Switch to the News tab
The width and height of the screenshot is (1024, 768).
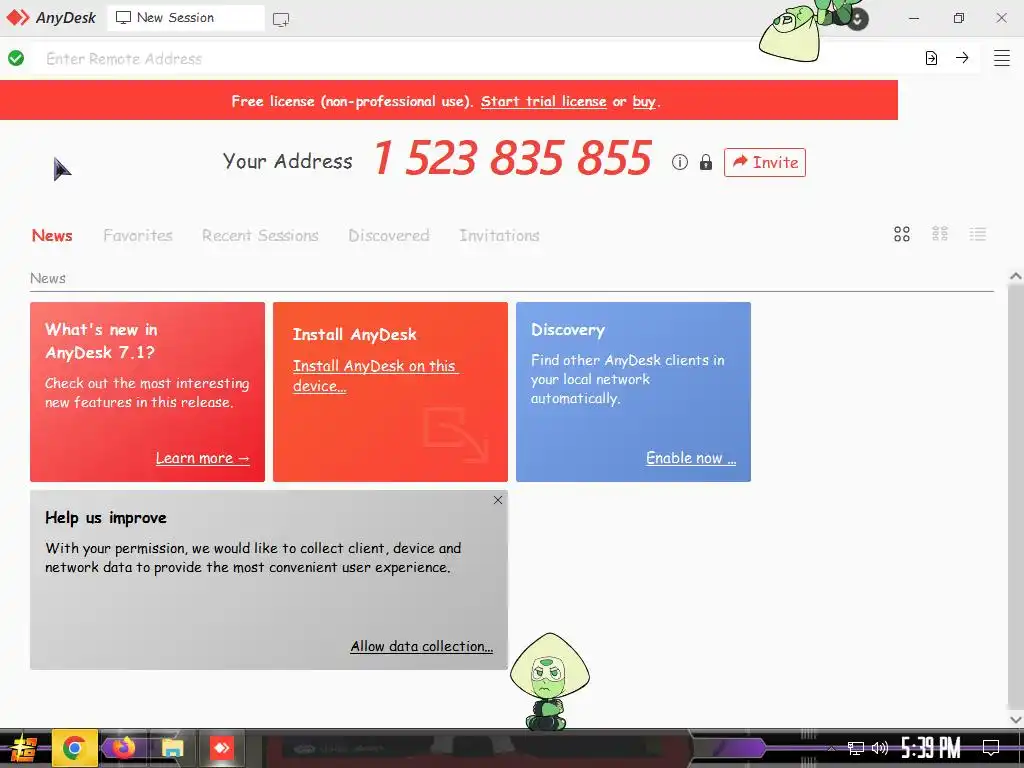click(x=52, y=235)
